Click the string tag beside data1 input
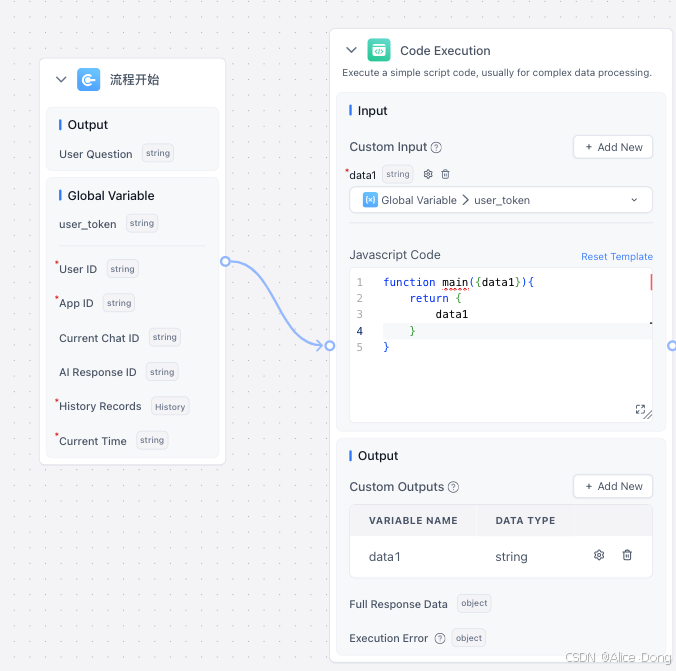Viewport: 676px width, 671px height. pos(397,174)
